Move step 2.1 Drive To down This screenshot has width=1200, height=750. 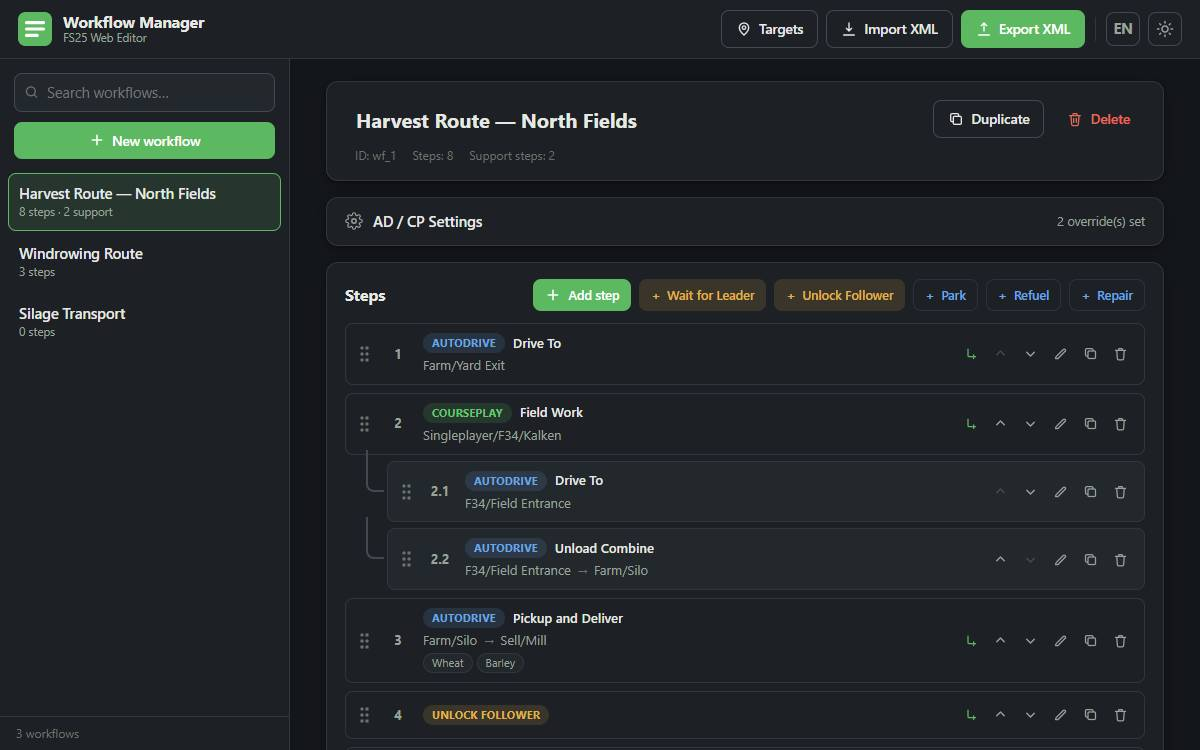pos(1030,492)
